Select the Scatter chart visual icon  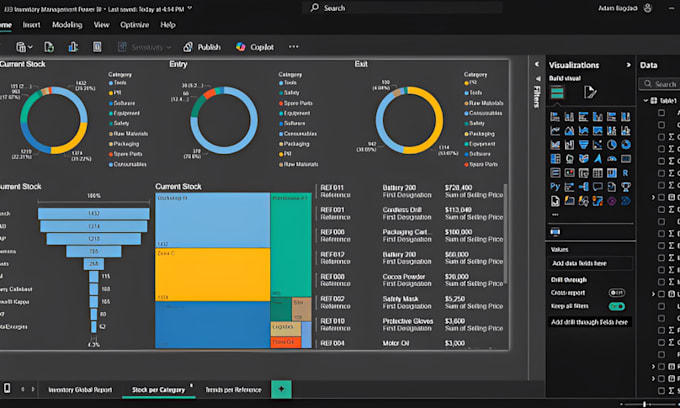tap(598, 145)
